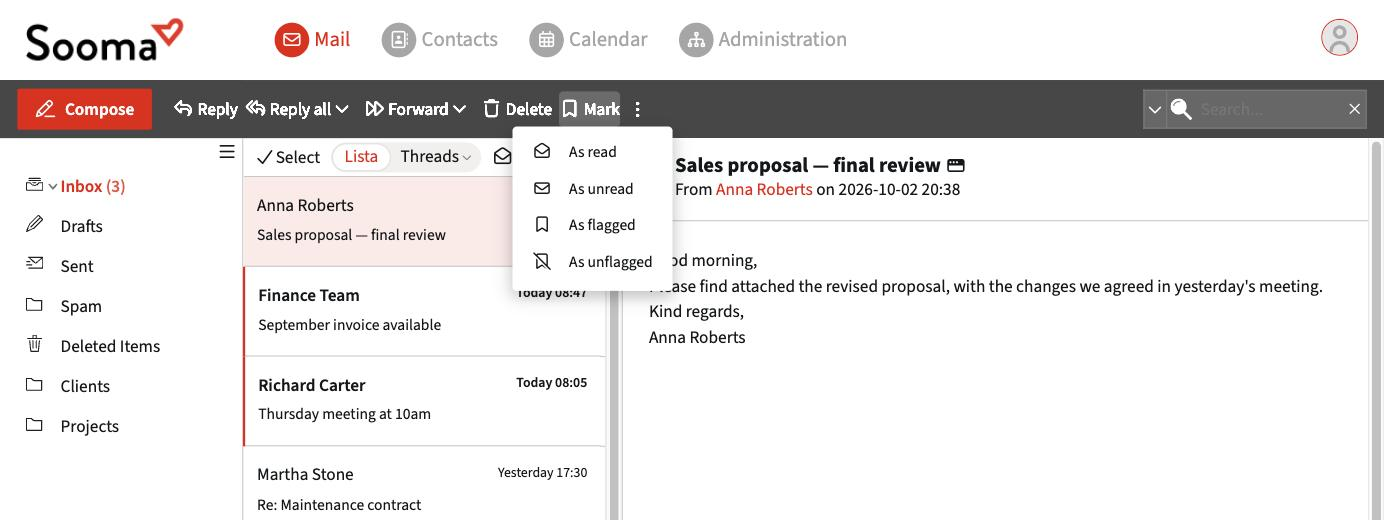Click the Sooma logo

point(105,40)
